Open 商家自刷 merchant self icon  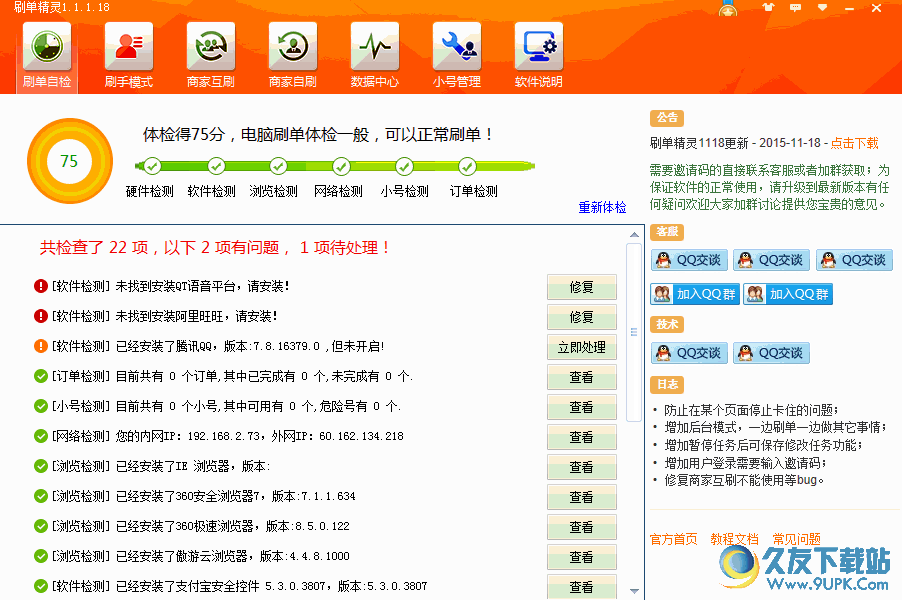293,47
